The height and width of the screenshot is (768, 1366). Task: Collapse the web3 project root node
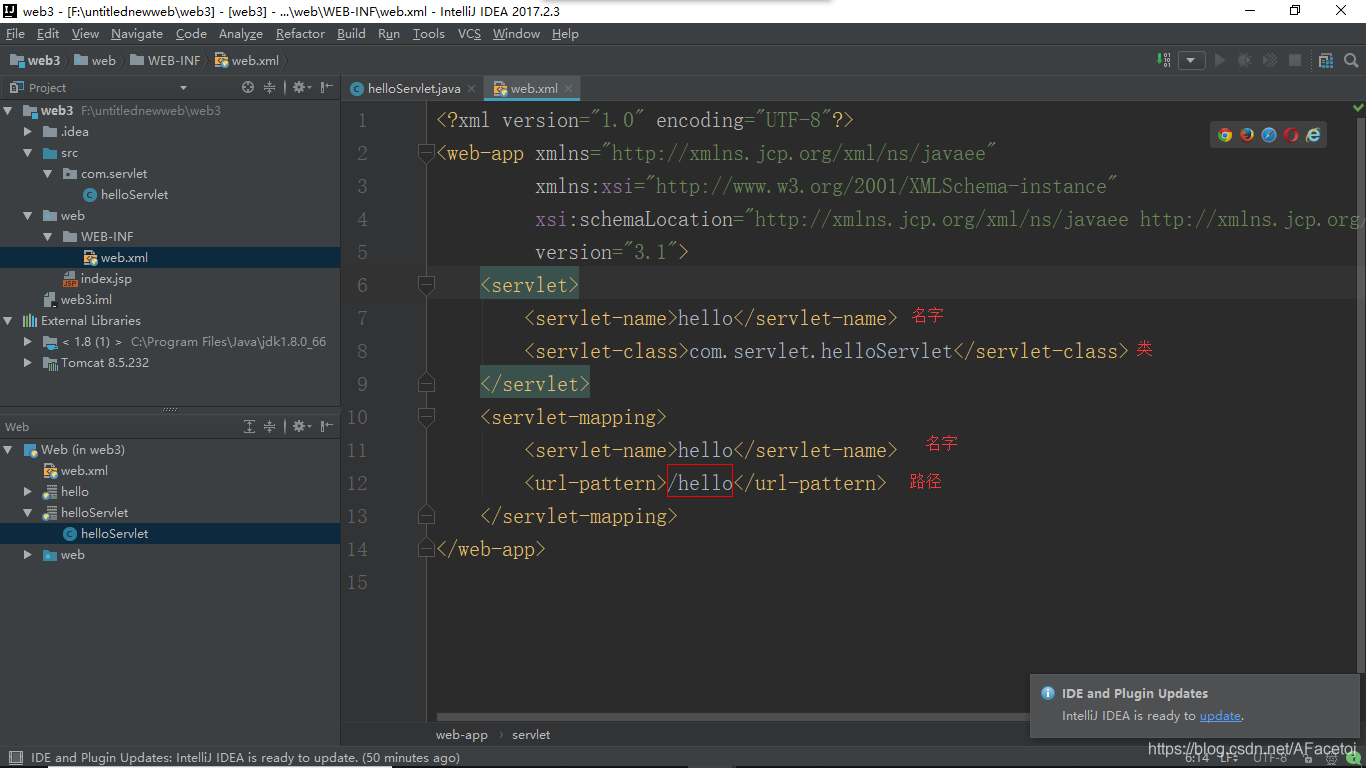[9, 111]
